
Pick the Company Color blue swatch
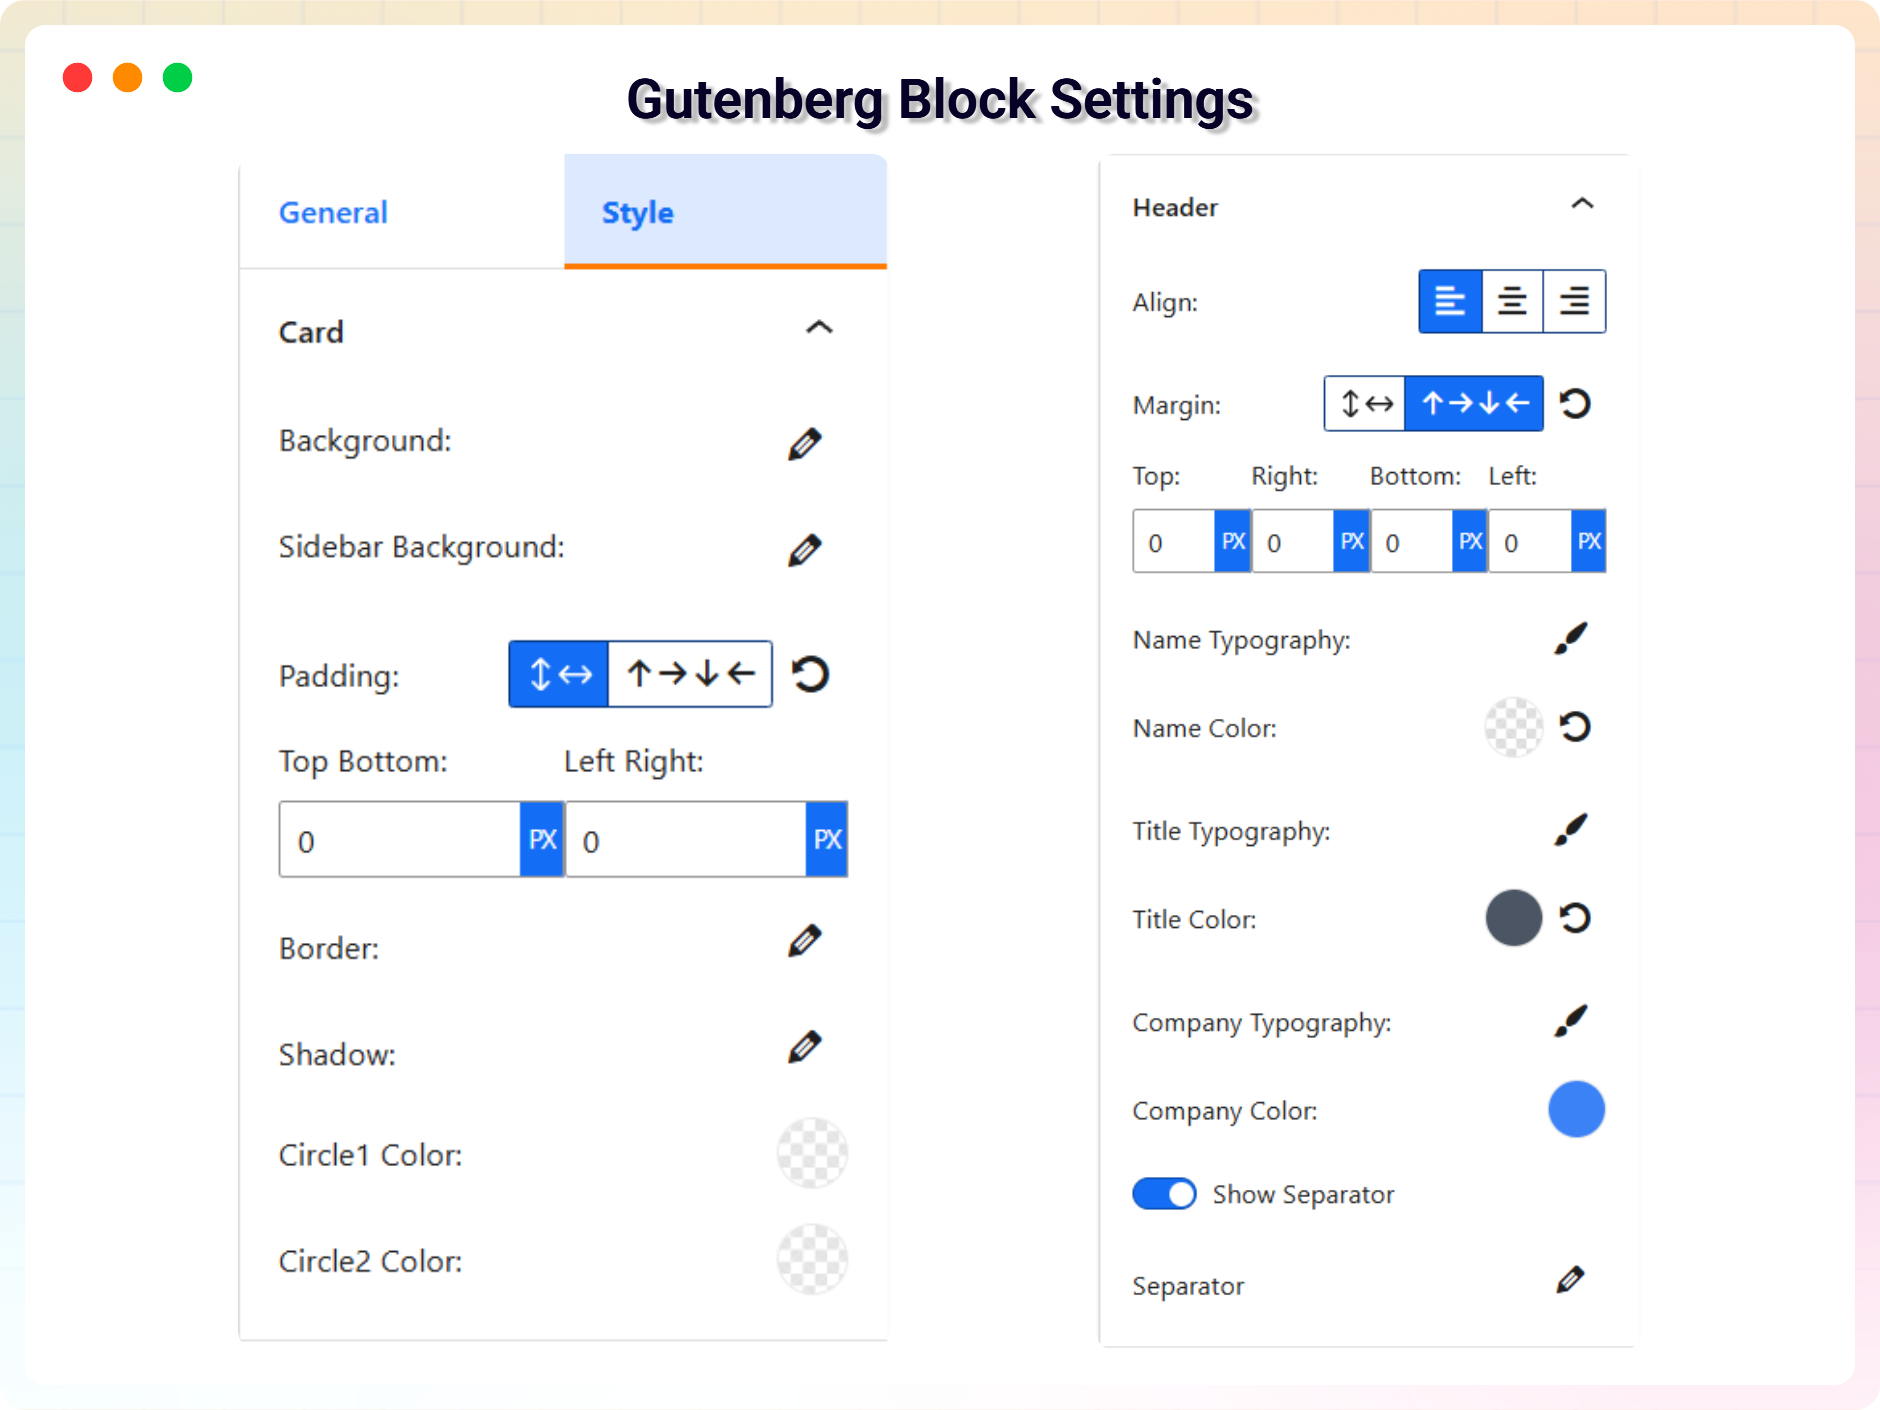point(1576,1109)
